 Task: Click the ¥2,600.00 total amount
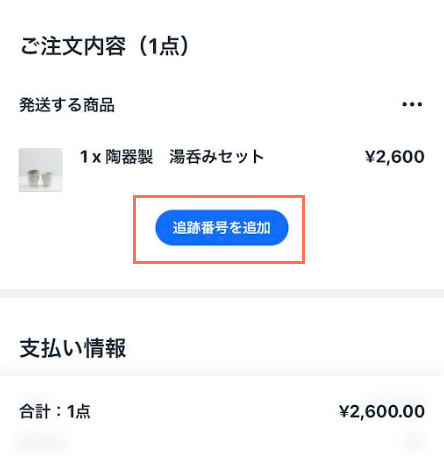click(x=382, y=411)
